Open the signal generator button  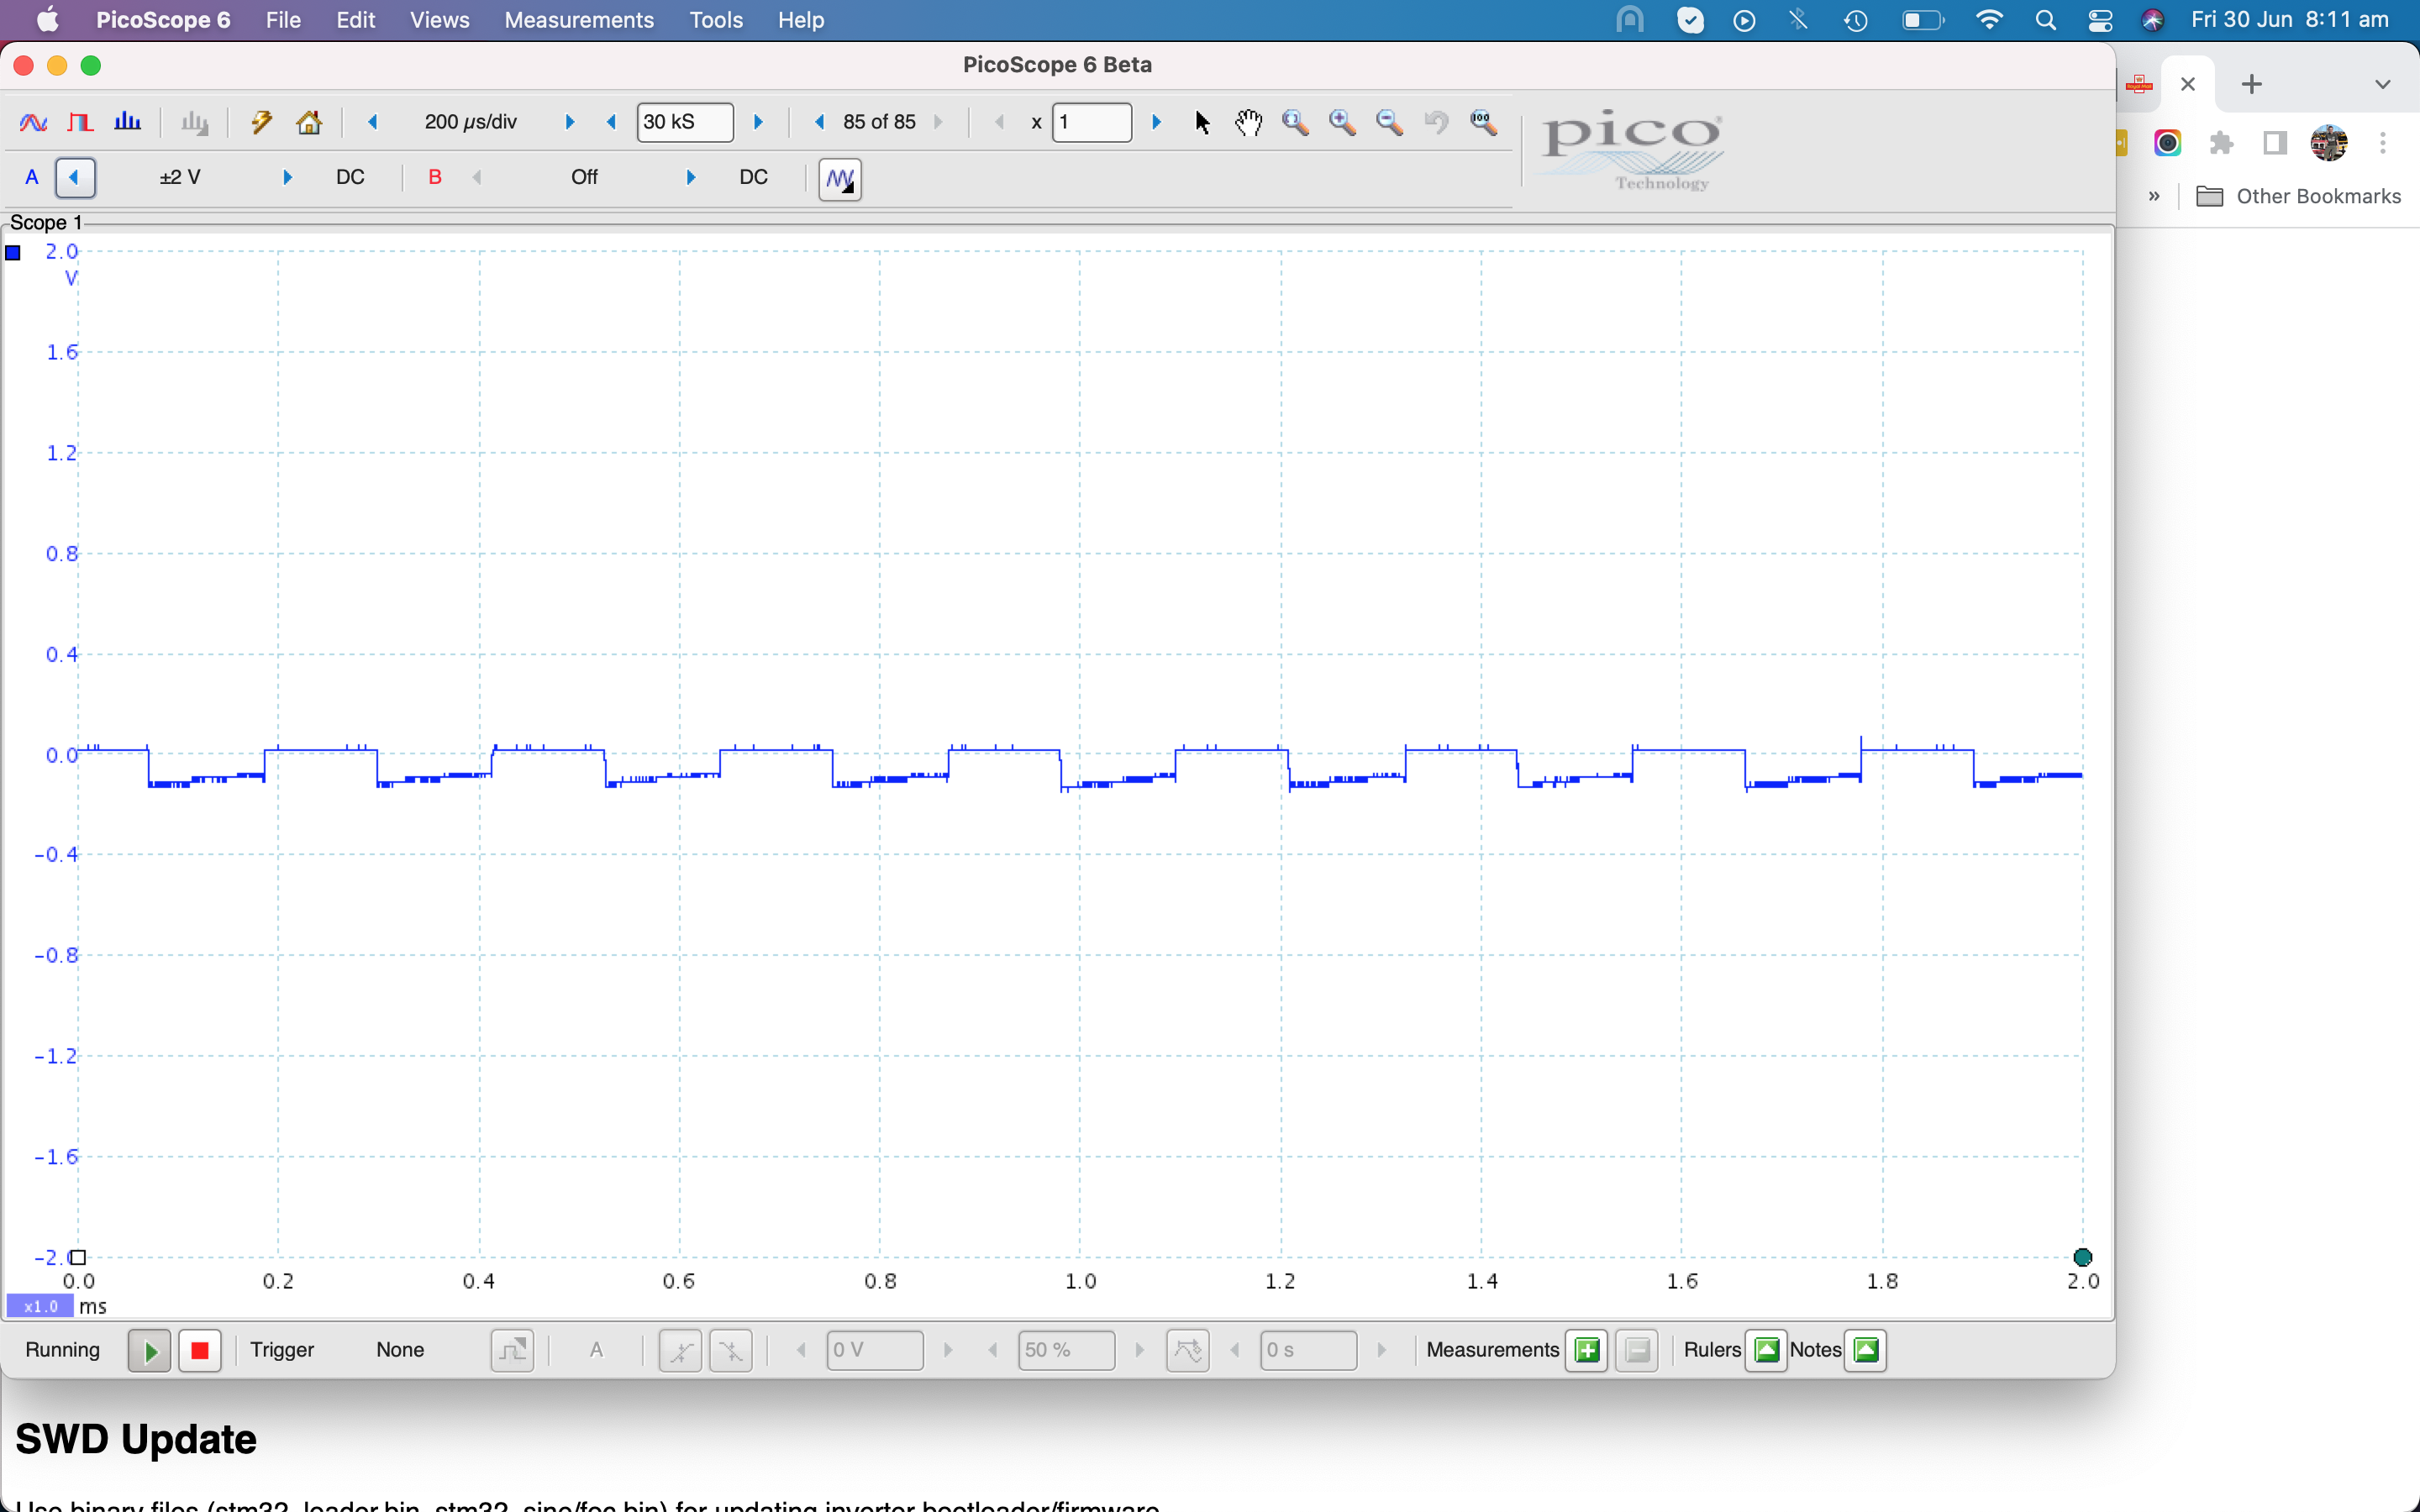pyautogui.click(x=840, y=179)
